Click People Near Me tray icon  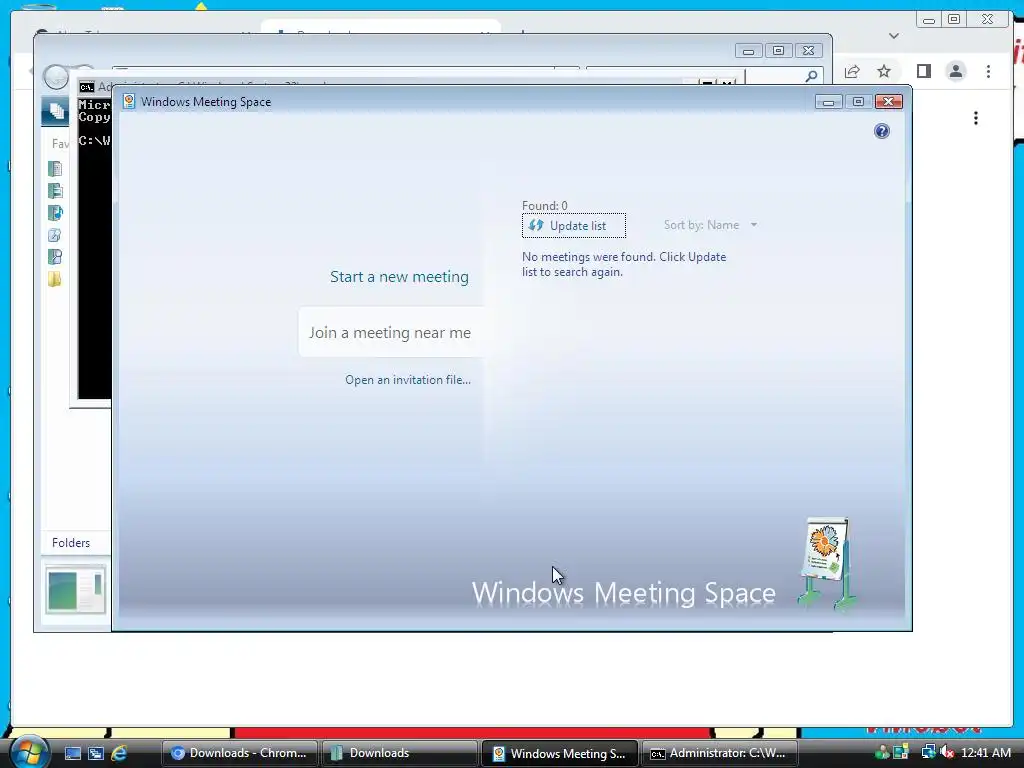[882, 752]
